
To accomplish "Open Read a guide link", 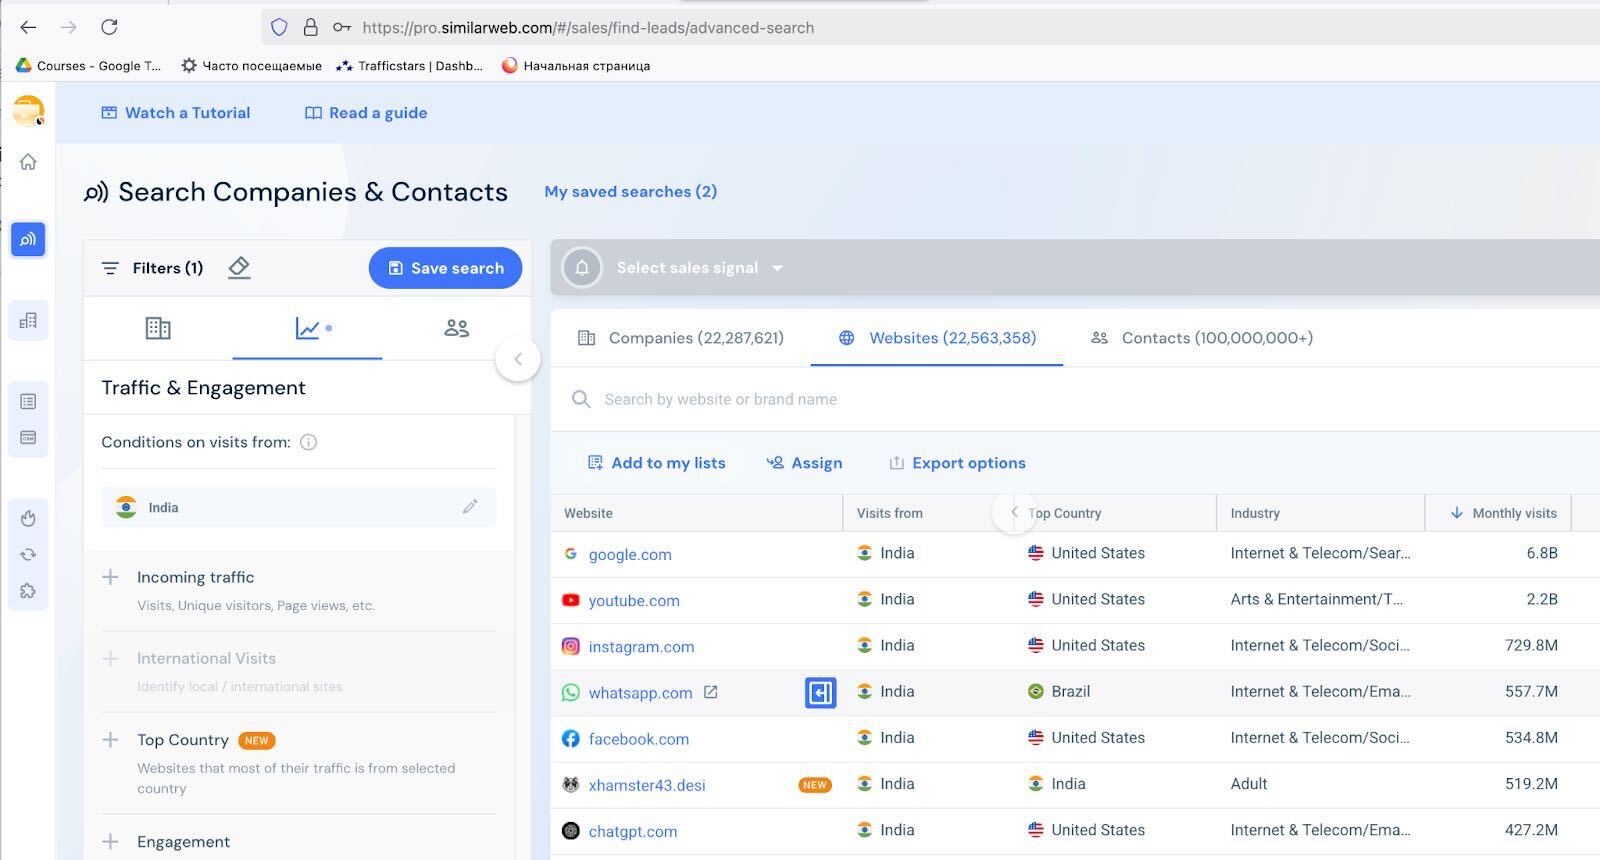I will pyautogui.click(x=366, y=113).
